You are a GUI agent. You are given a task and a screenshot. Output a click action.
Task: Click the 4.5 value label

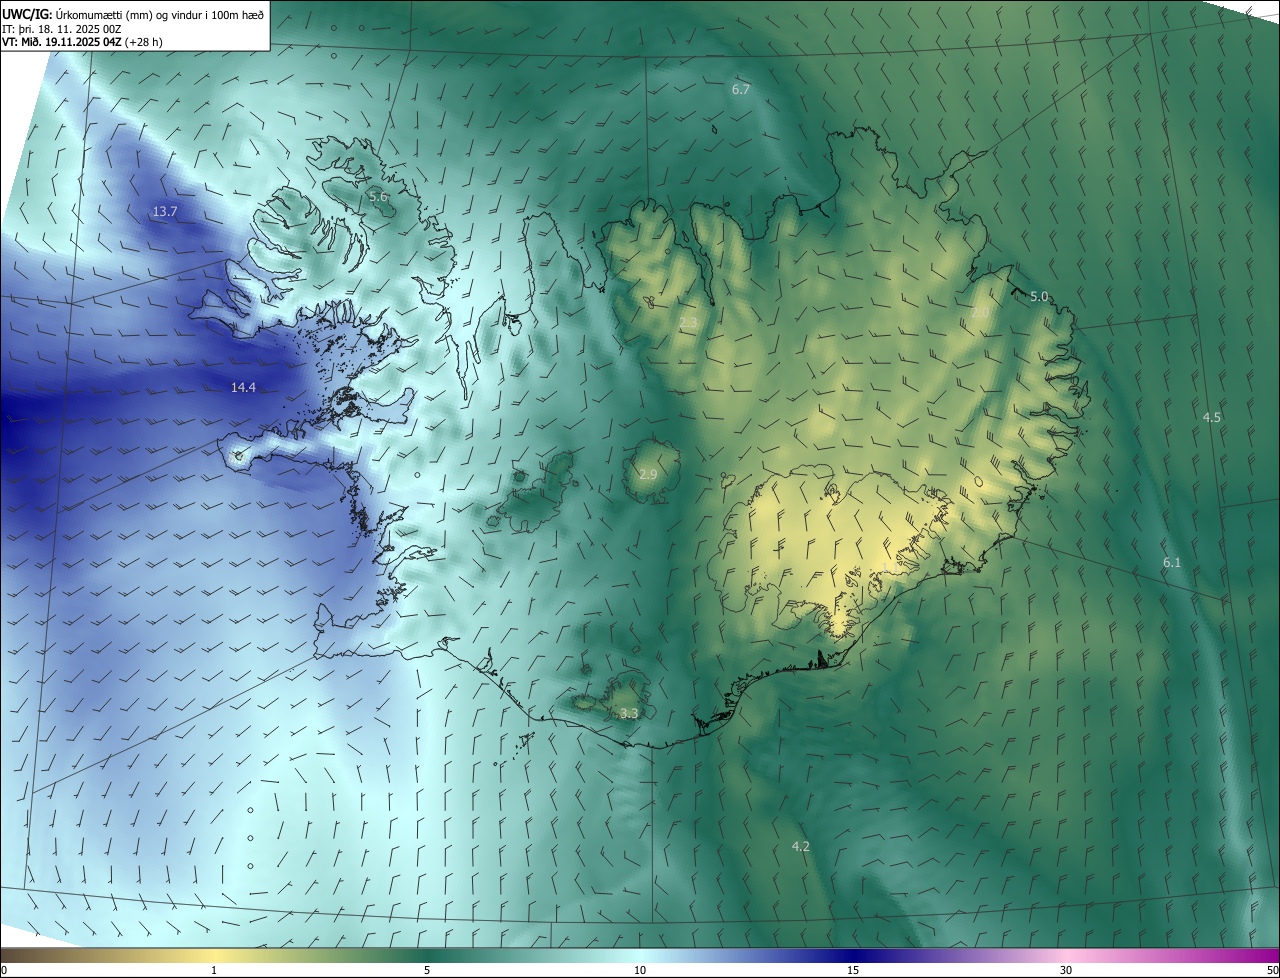1211,418
